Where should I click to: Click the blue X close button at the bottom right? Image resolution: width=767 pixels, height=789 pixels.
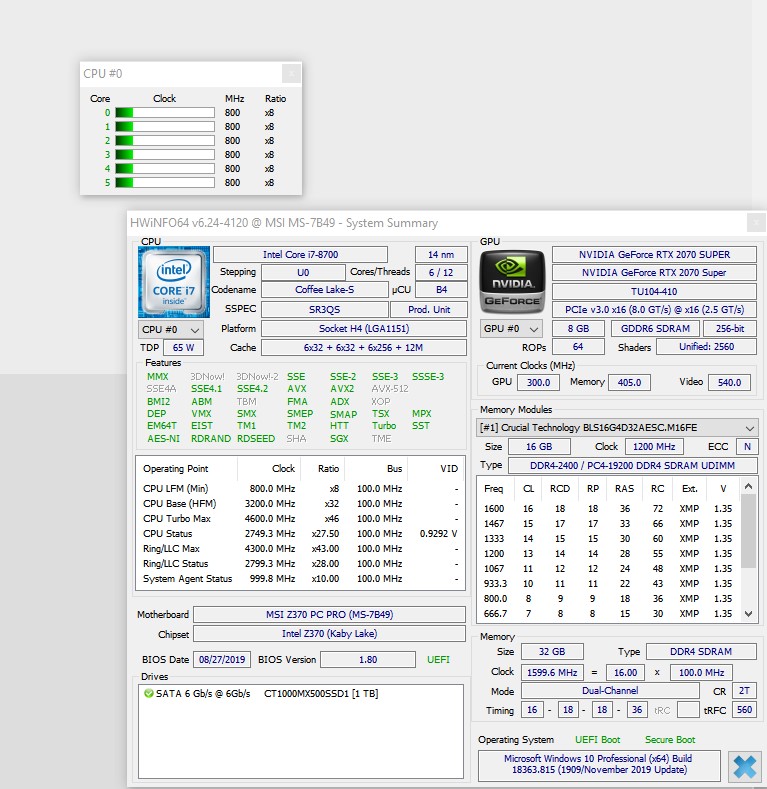pos(745,766)
